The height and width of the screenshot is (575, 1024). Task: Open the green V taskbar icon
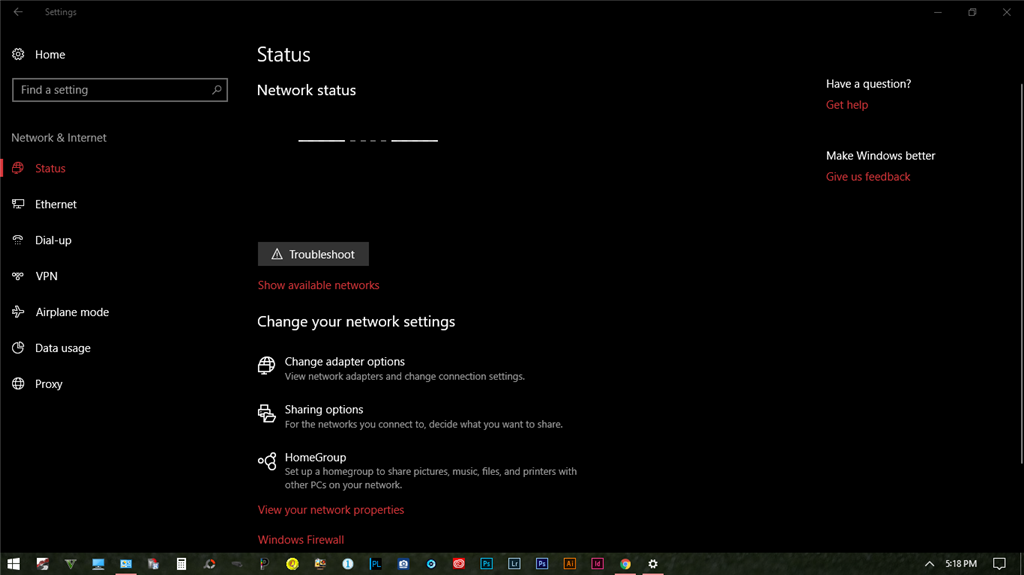click(70, 563)
